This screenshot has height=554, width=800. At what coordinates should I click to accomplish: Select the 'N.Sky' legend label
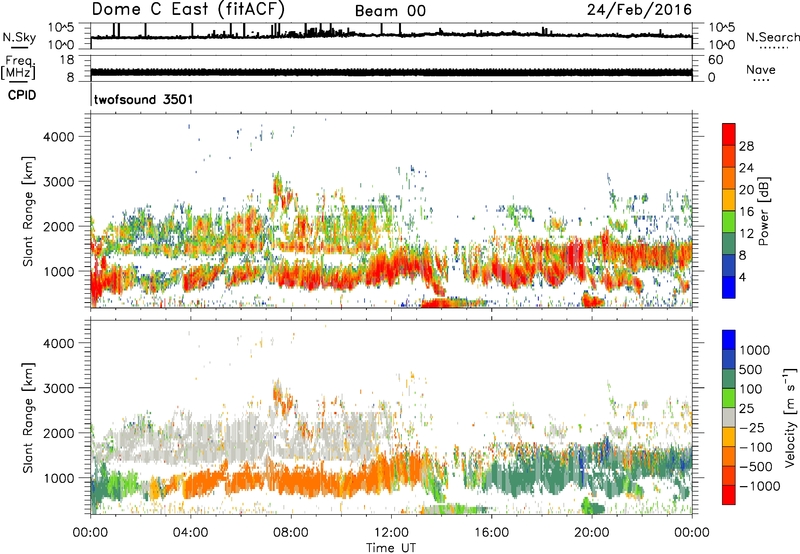click(x=19, y=37)
